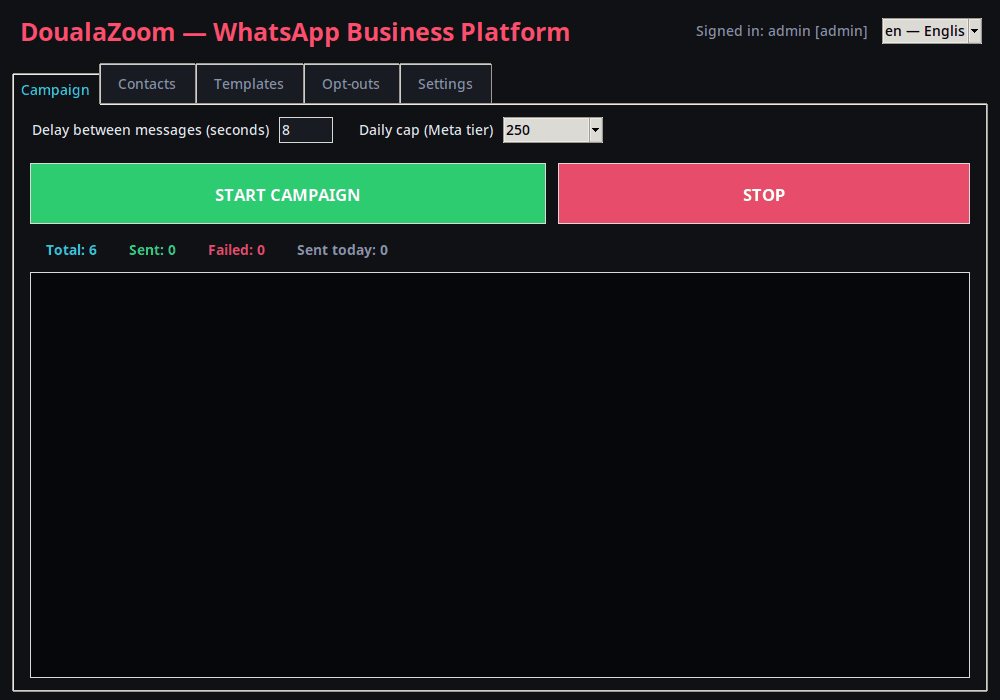1000x700 pixels.
Task: Select the Campaign tab
Action: pyautogui.click(x=55, y=90)
